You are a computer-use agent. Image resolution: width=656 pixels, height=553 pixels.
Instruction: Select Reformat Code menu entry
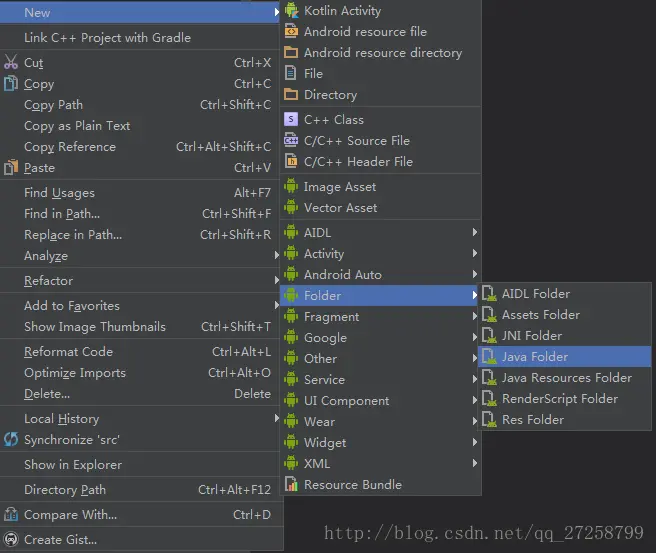140,351
